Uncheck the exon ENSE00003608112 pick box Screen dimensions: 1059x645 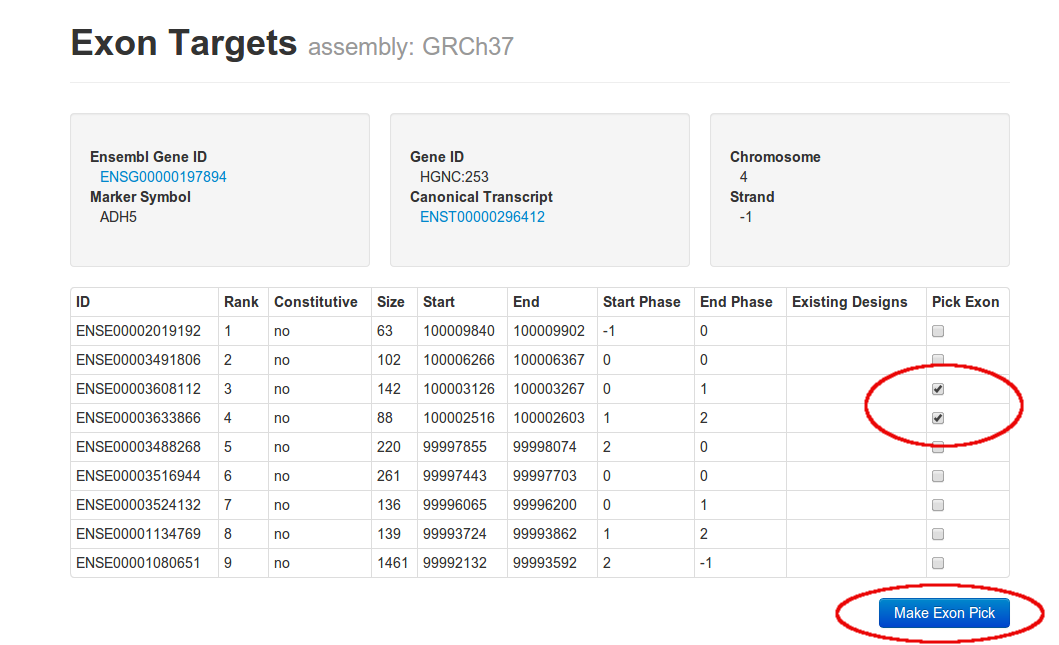click(938, 389)
